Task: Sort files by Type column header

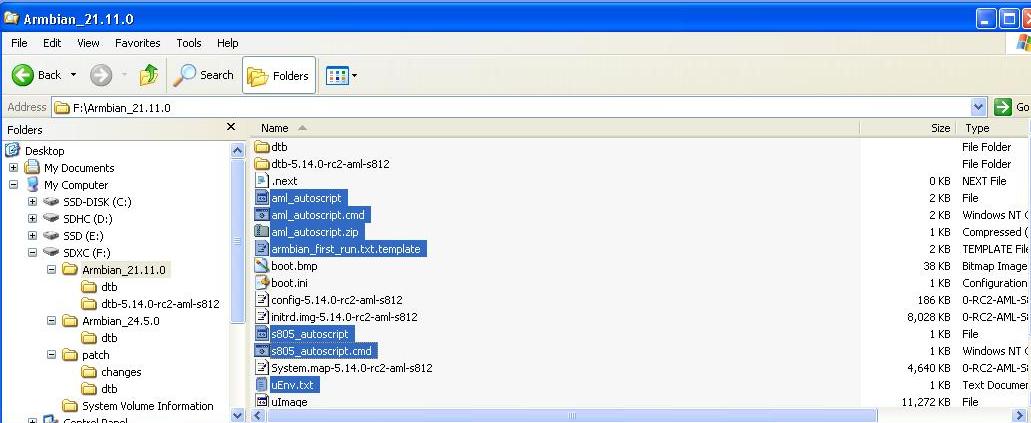Action: coord(994,128)
